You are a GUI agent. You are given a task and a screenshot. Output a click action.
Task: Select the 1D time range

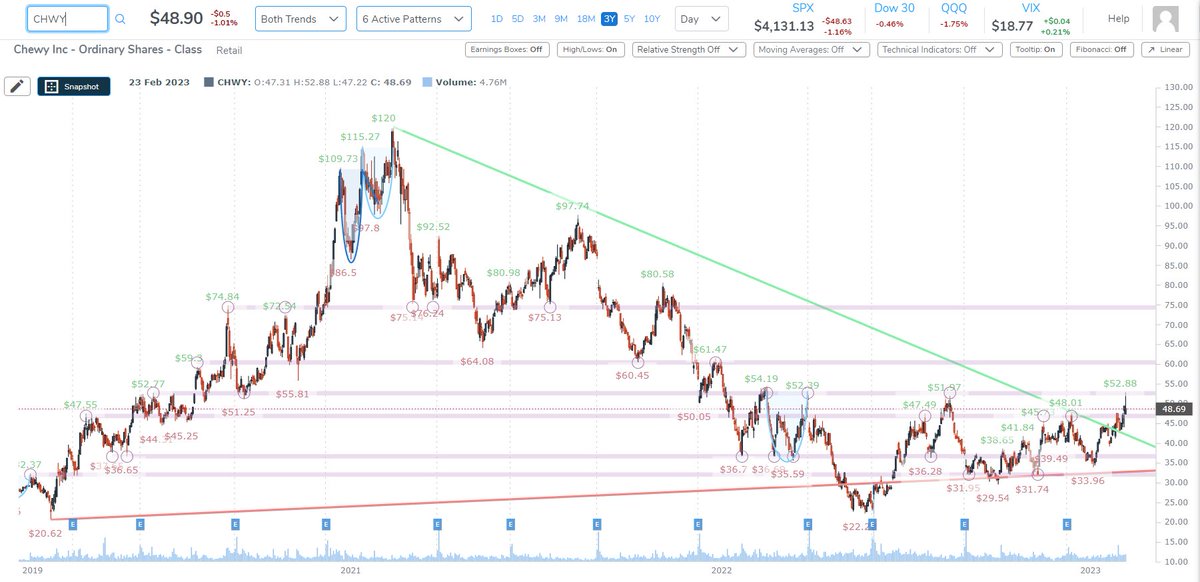click(x=497, y=19)
